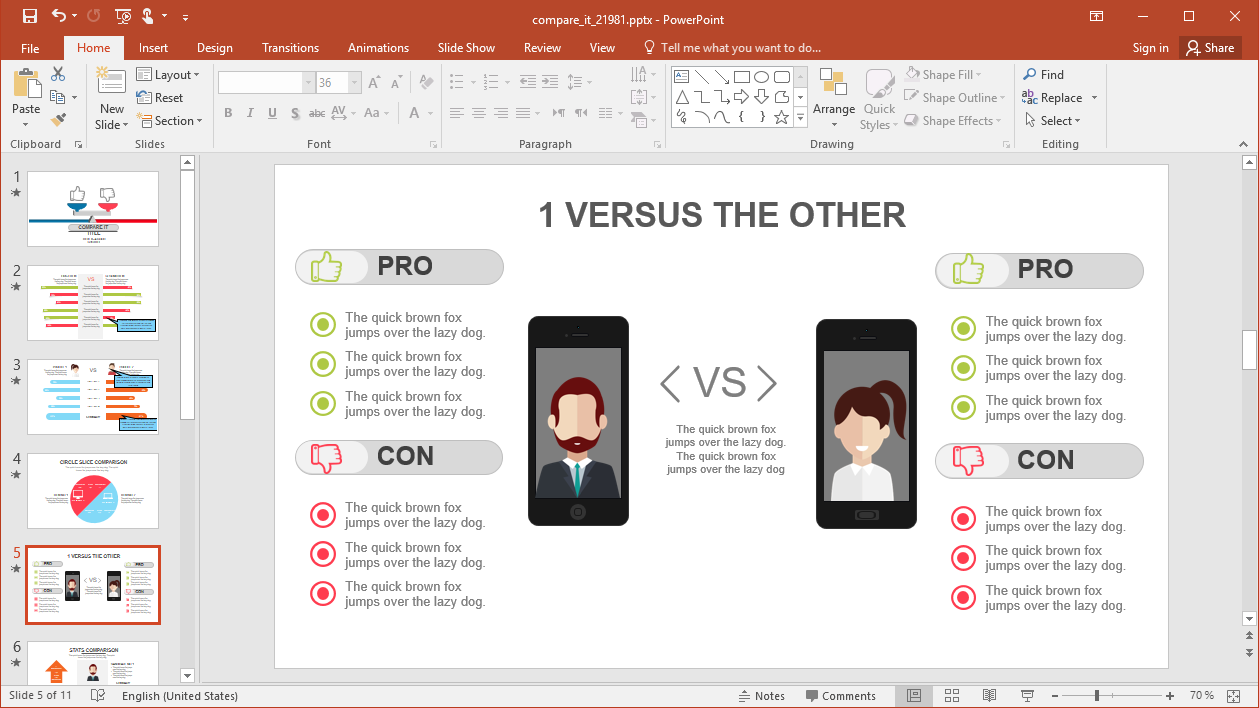Click spell check icon in status bar
The height and width of the screenshot is (708, 1259).
click(98, 696)
